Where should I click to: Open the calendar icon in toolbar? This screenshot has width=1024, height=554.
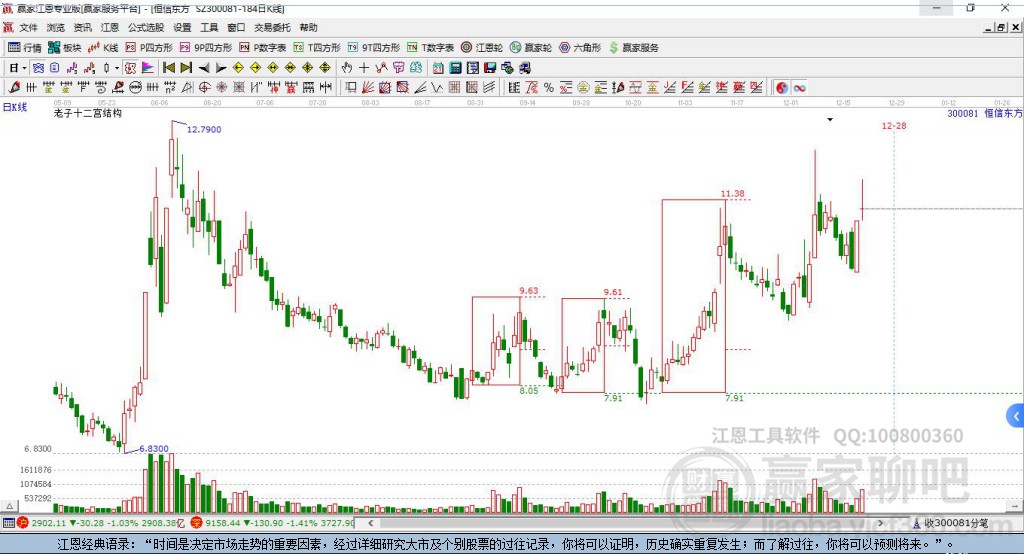438,68
